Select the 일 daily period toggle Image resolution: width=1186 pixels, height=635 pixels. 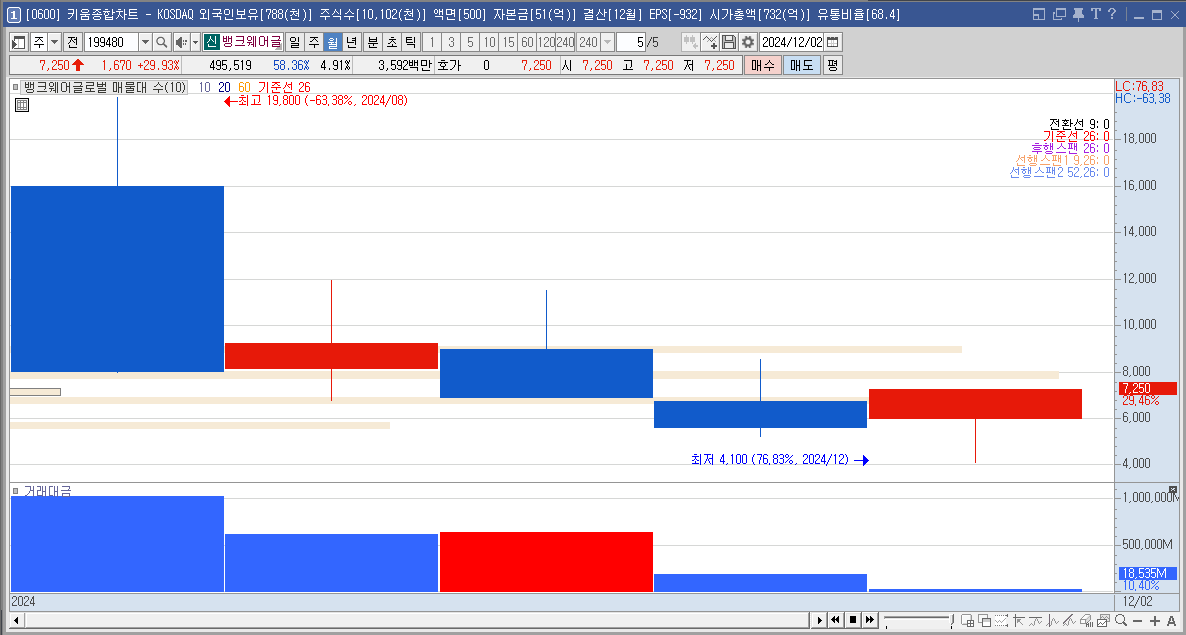click(x=294, y=42)
